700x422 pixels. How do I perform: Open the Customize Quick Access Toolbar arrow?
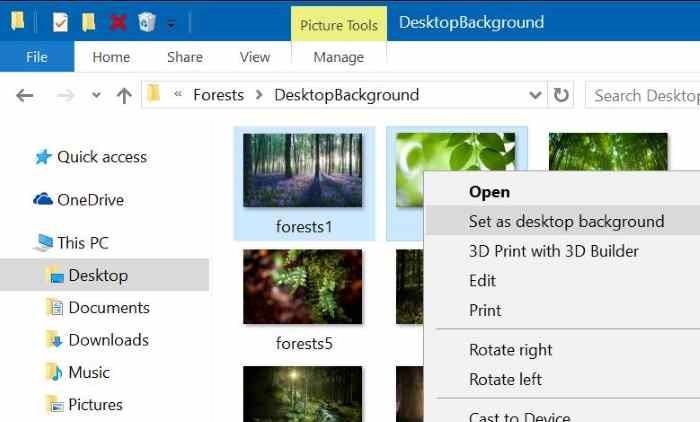coord(171,24)
